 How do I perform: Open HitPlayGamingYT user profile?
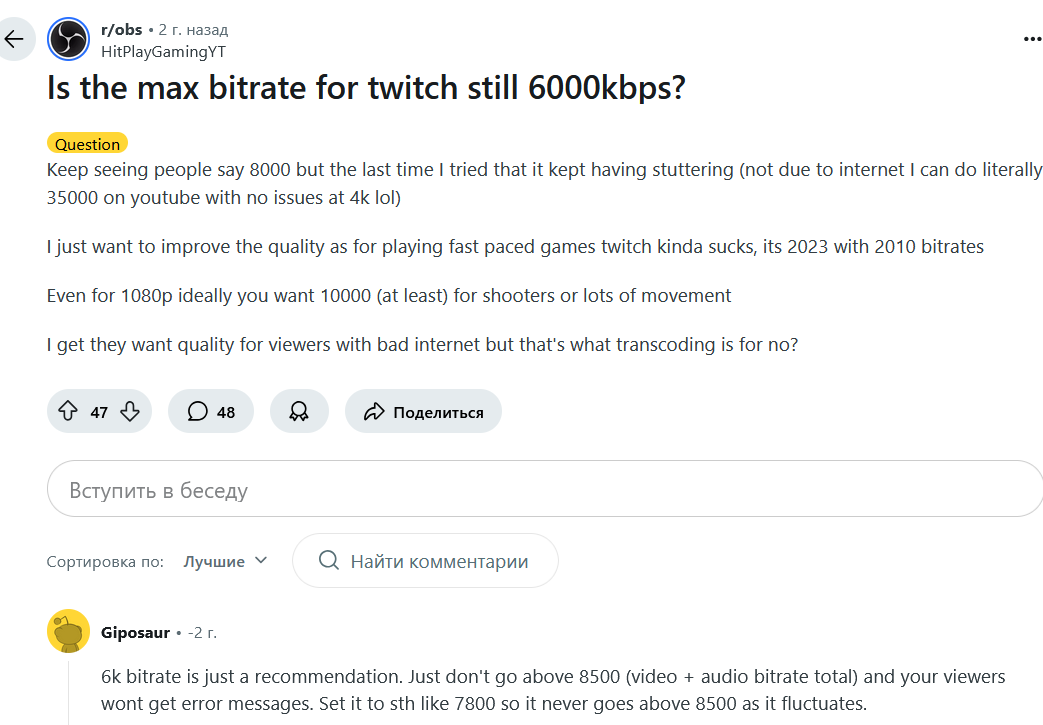163,52
